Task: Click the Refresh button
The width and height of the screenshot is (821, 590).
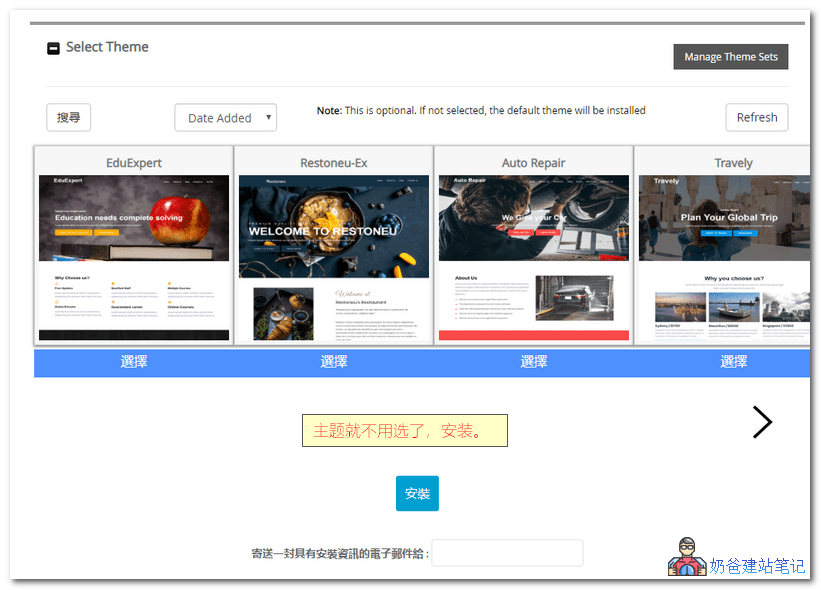Action: [x=756, y=117]
